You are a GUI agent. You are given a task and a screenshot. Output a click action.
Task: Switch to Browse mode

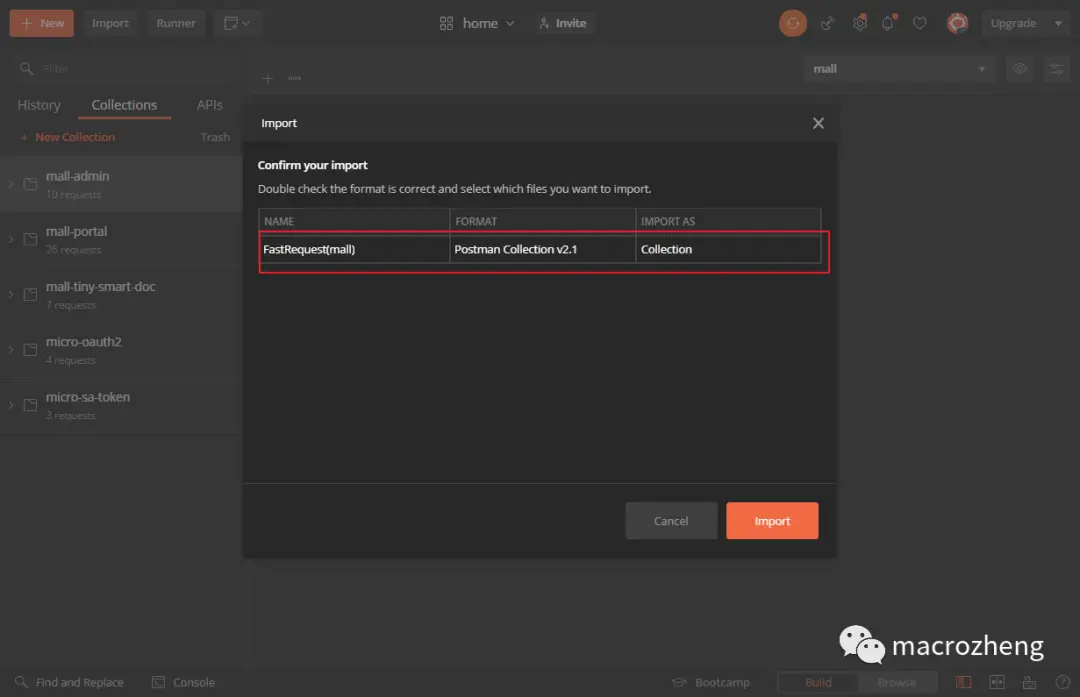coord(897,681)
